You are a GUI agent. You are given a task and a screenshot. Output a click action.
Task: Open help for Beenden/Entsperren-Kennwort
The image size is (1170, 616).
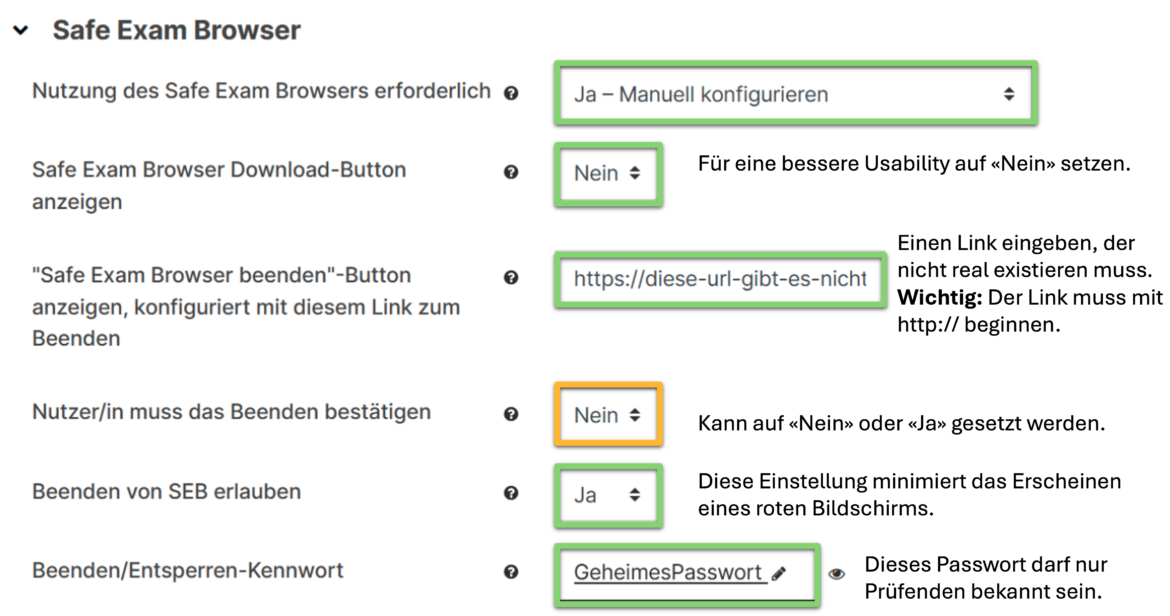click(x=511, y=572)
